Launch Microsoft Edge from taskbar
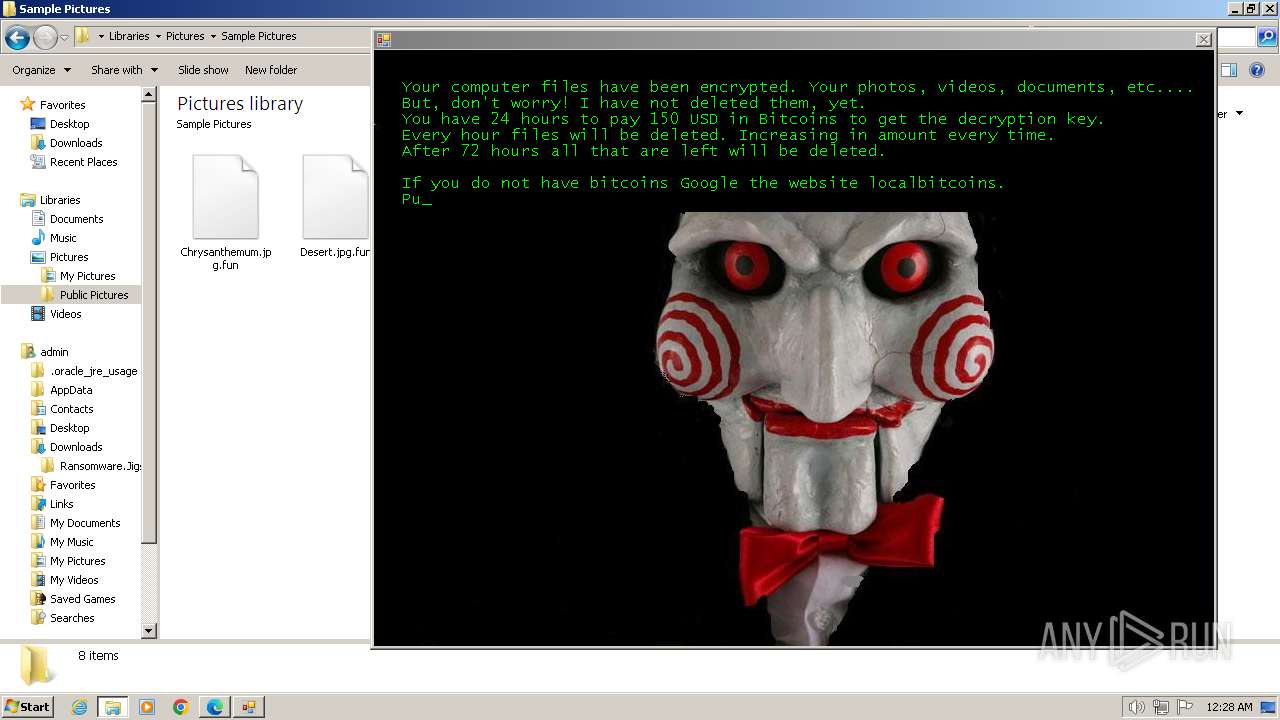The height and width of the screenshot is (720, 1280). [214, 707]
